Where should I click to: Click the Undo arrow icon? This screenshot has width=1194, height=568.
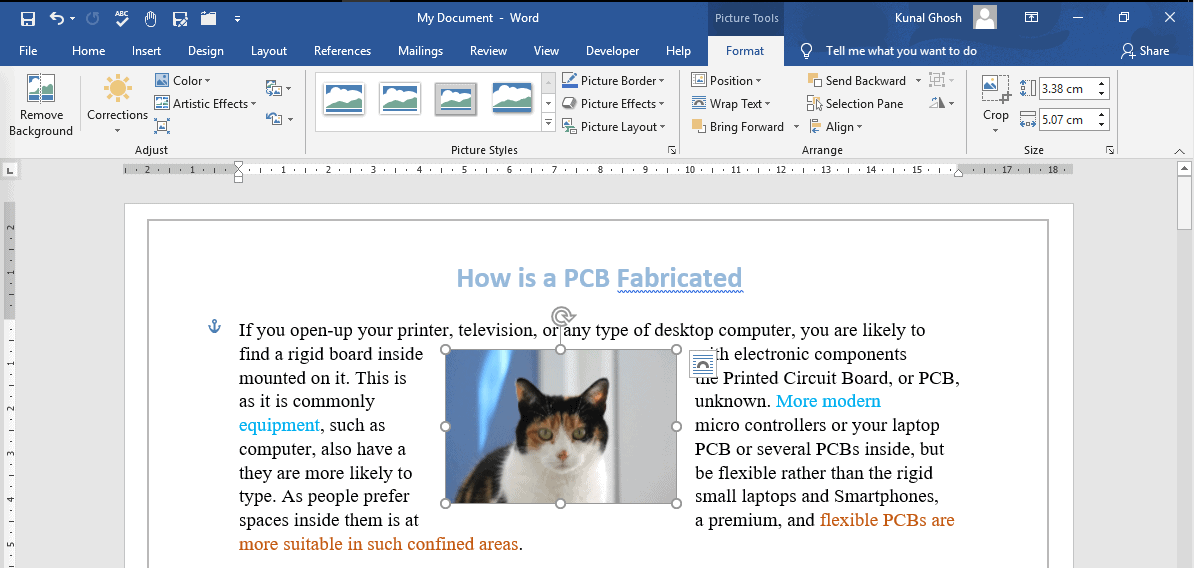click(x=57, y=18)
